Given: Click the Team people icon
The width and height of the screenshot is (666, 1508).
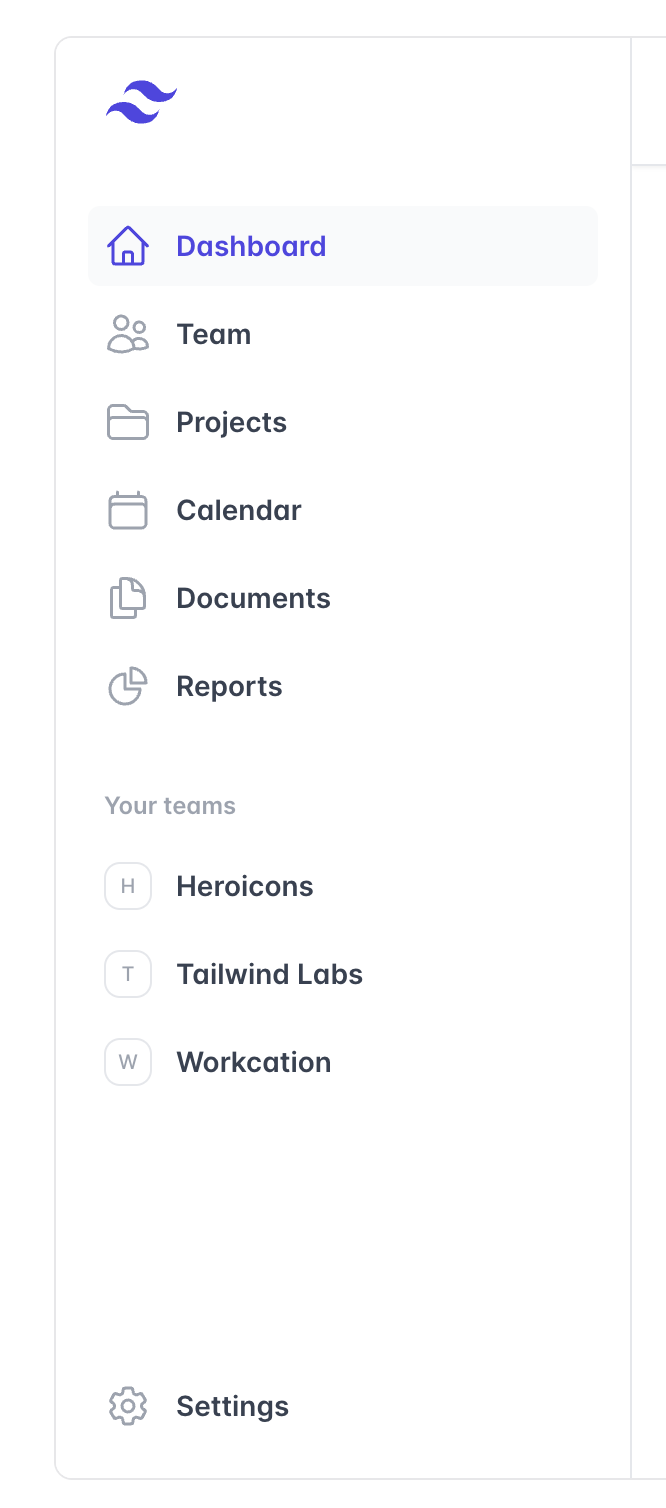Looking at the screenshot, I should point(128,334).
